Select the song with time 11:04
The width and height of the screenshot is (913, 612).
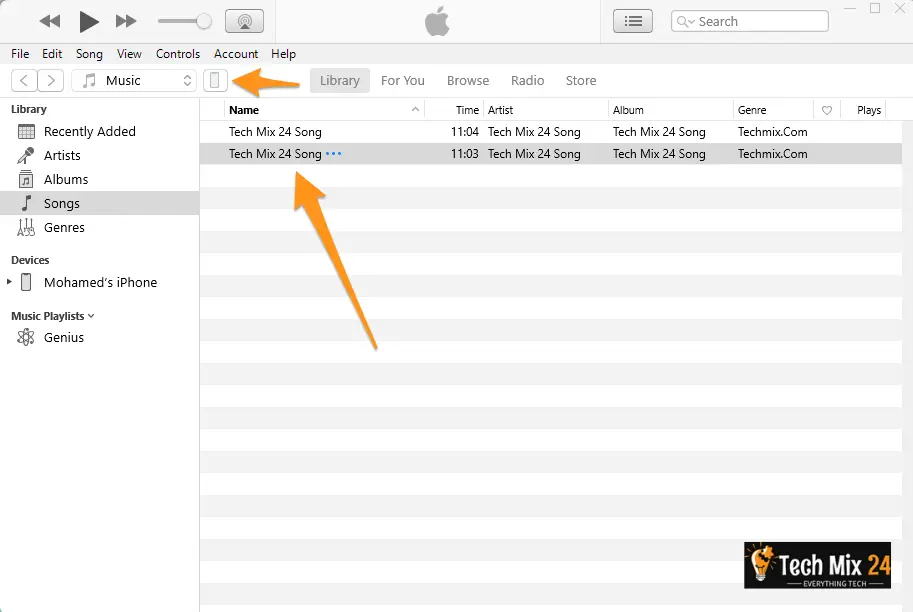click(551, 132)
